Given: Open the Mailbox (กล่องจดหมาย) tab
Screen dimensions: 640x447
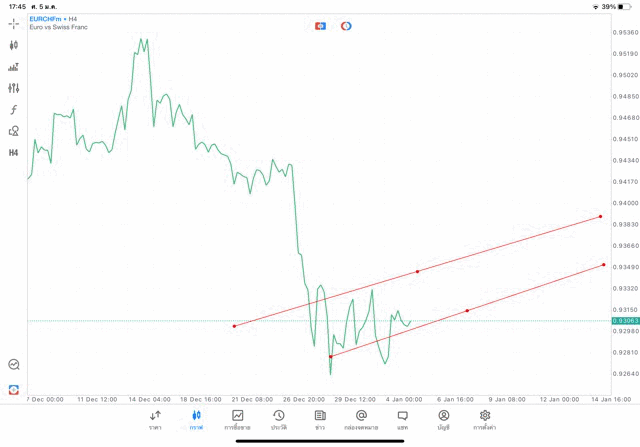Looking at the screenshot, I should 361,419.
